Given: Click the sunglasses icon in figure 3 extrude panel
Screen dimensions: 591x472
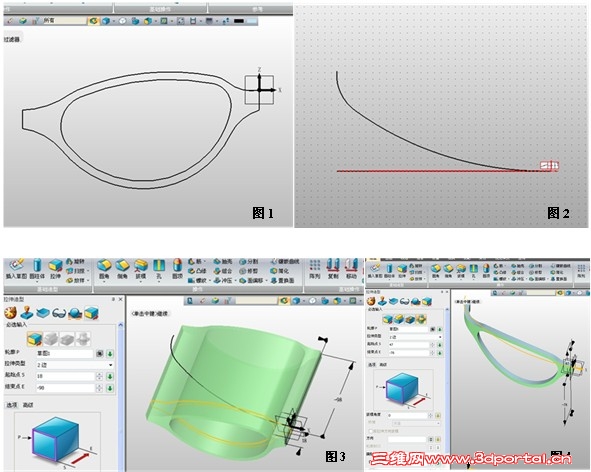Looking at the screenshot, I should click(x=59, y=313).
